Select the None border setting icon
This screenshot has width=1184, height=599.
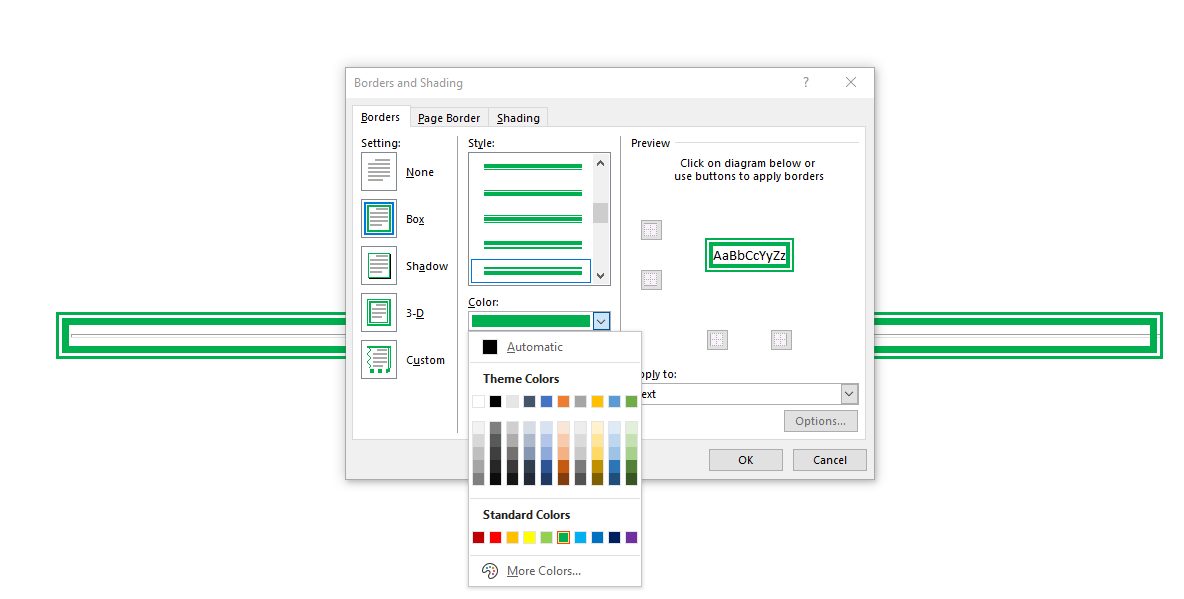click(x=379, y=171)
